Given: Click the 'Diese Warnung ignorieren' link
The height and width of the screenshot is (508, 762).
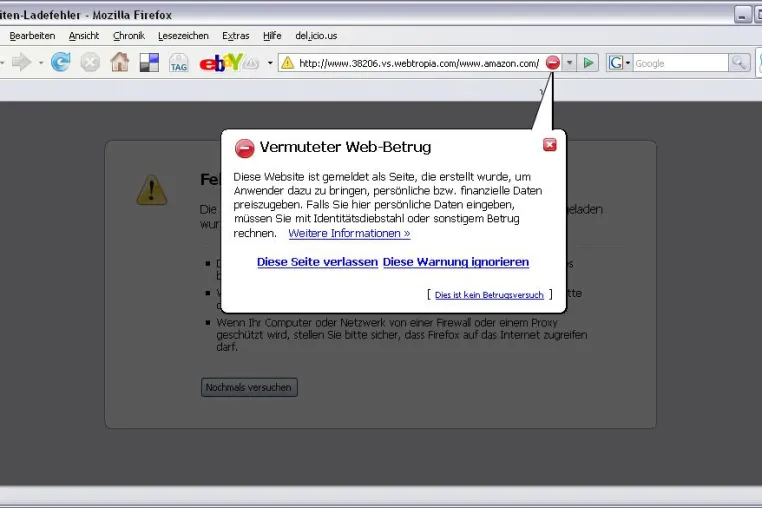Looking at the screenshot, I should coord(456,262).
